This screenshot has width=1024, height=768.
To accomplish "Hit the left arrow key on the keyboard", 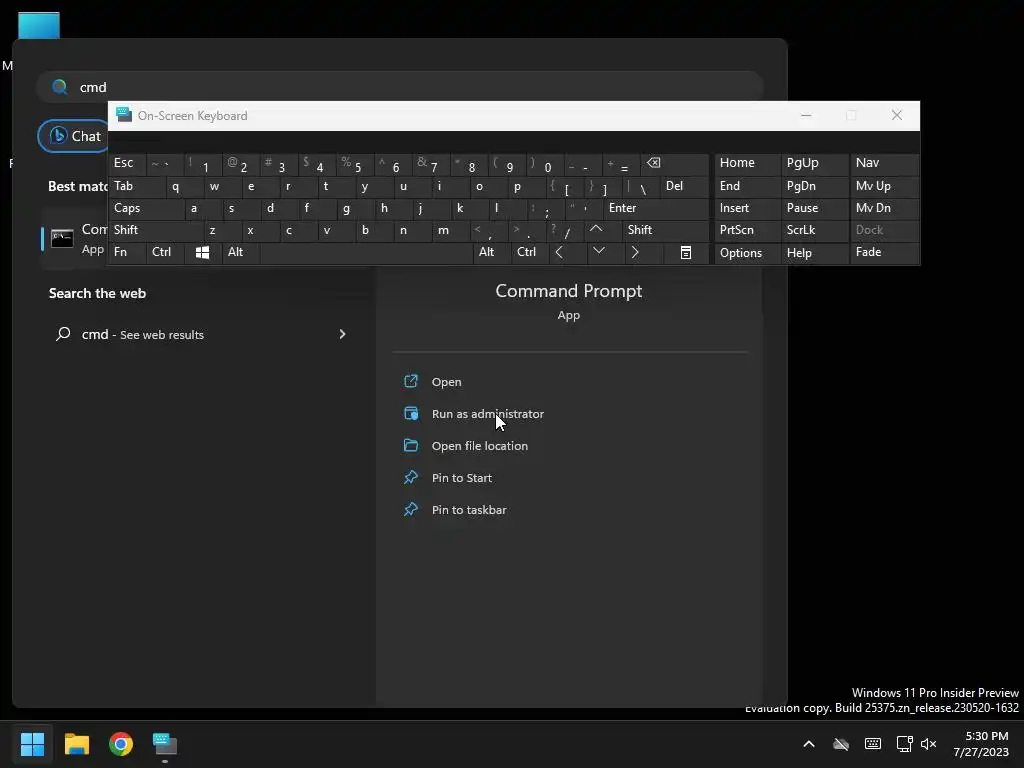I will coord(559,252).
